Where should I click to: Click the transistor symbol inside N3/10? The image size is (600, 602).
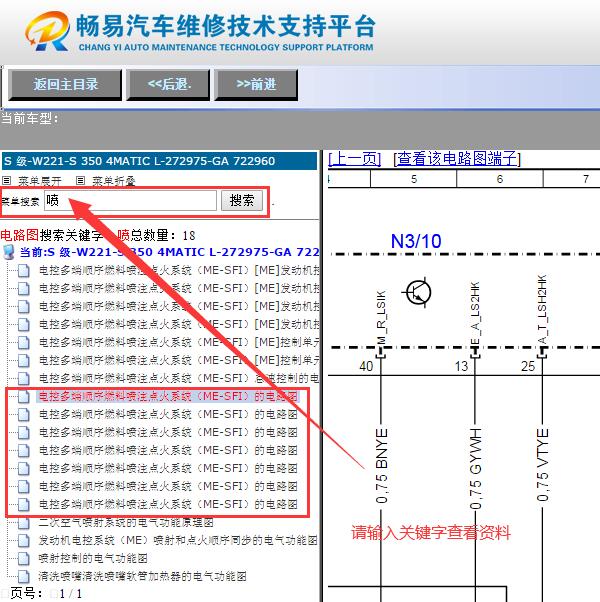click(x=418, y=293)
